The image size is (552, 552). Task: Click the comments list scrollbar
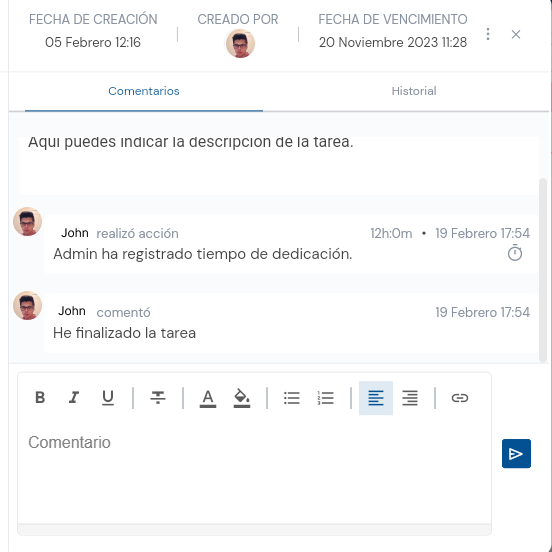coord(543,270)
